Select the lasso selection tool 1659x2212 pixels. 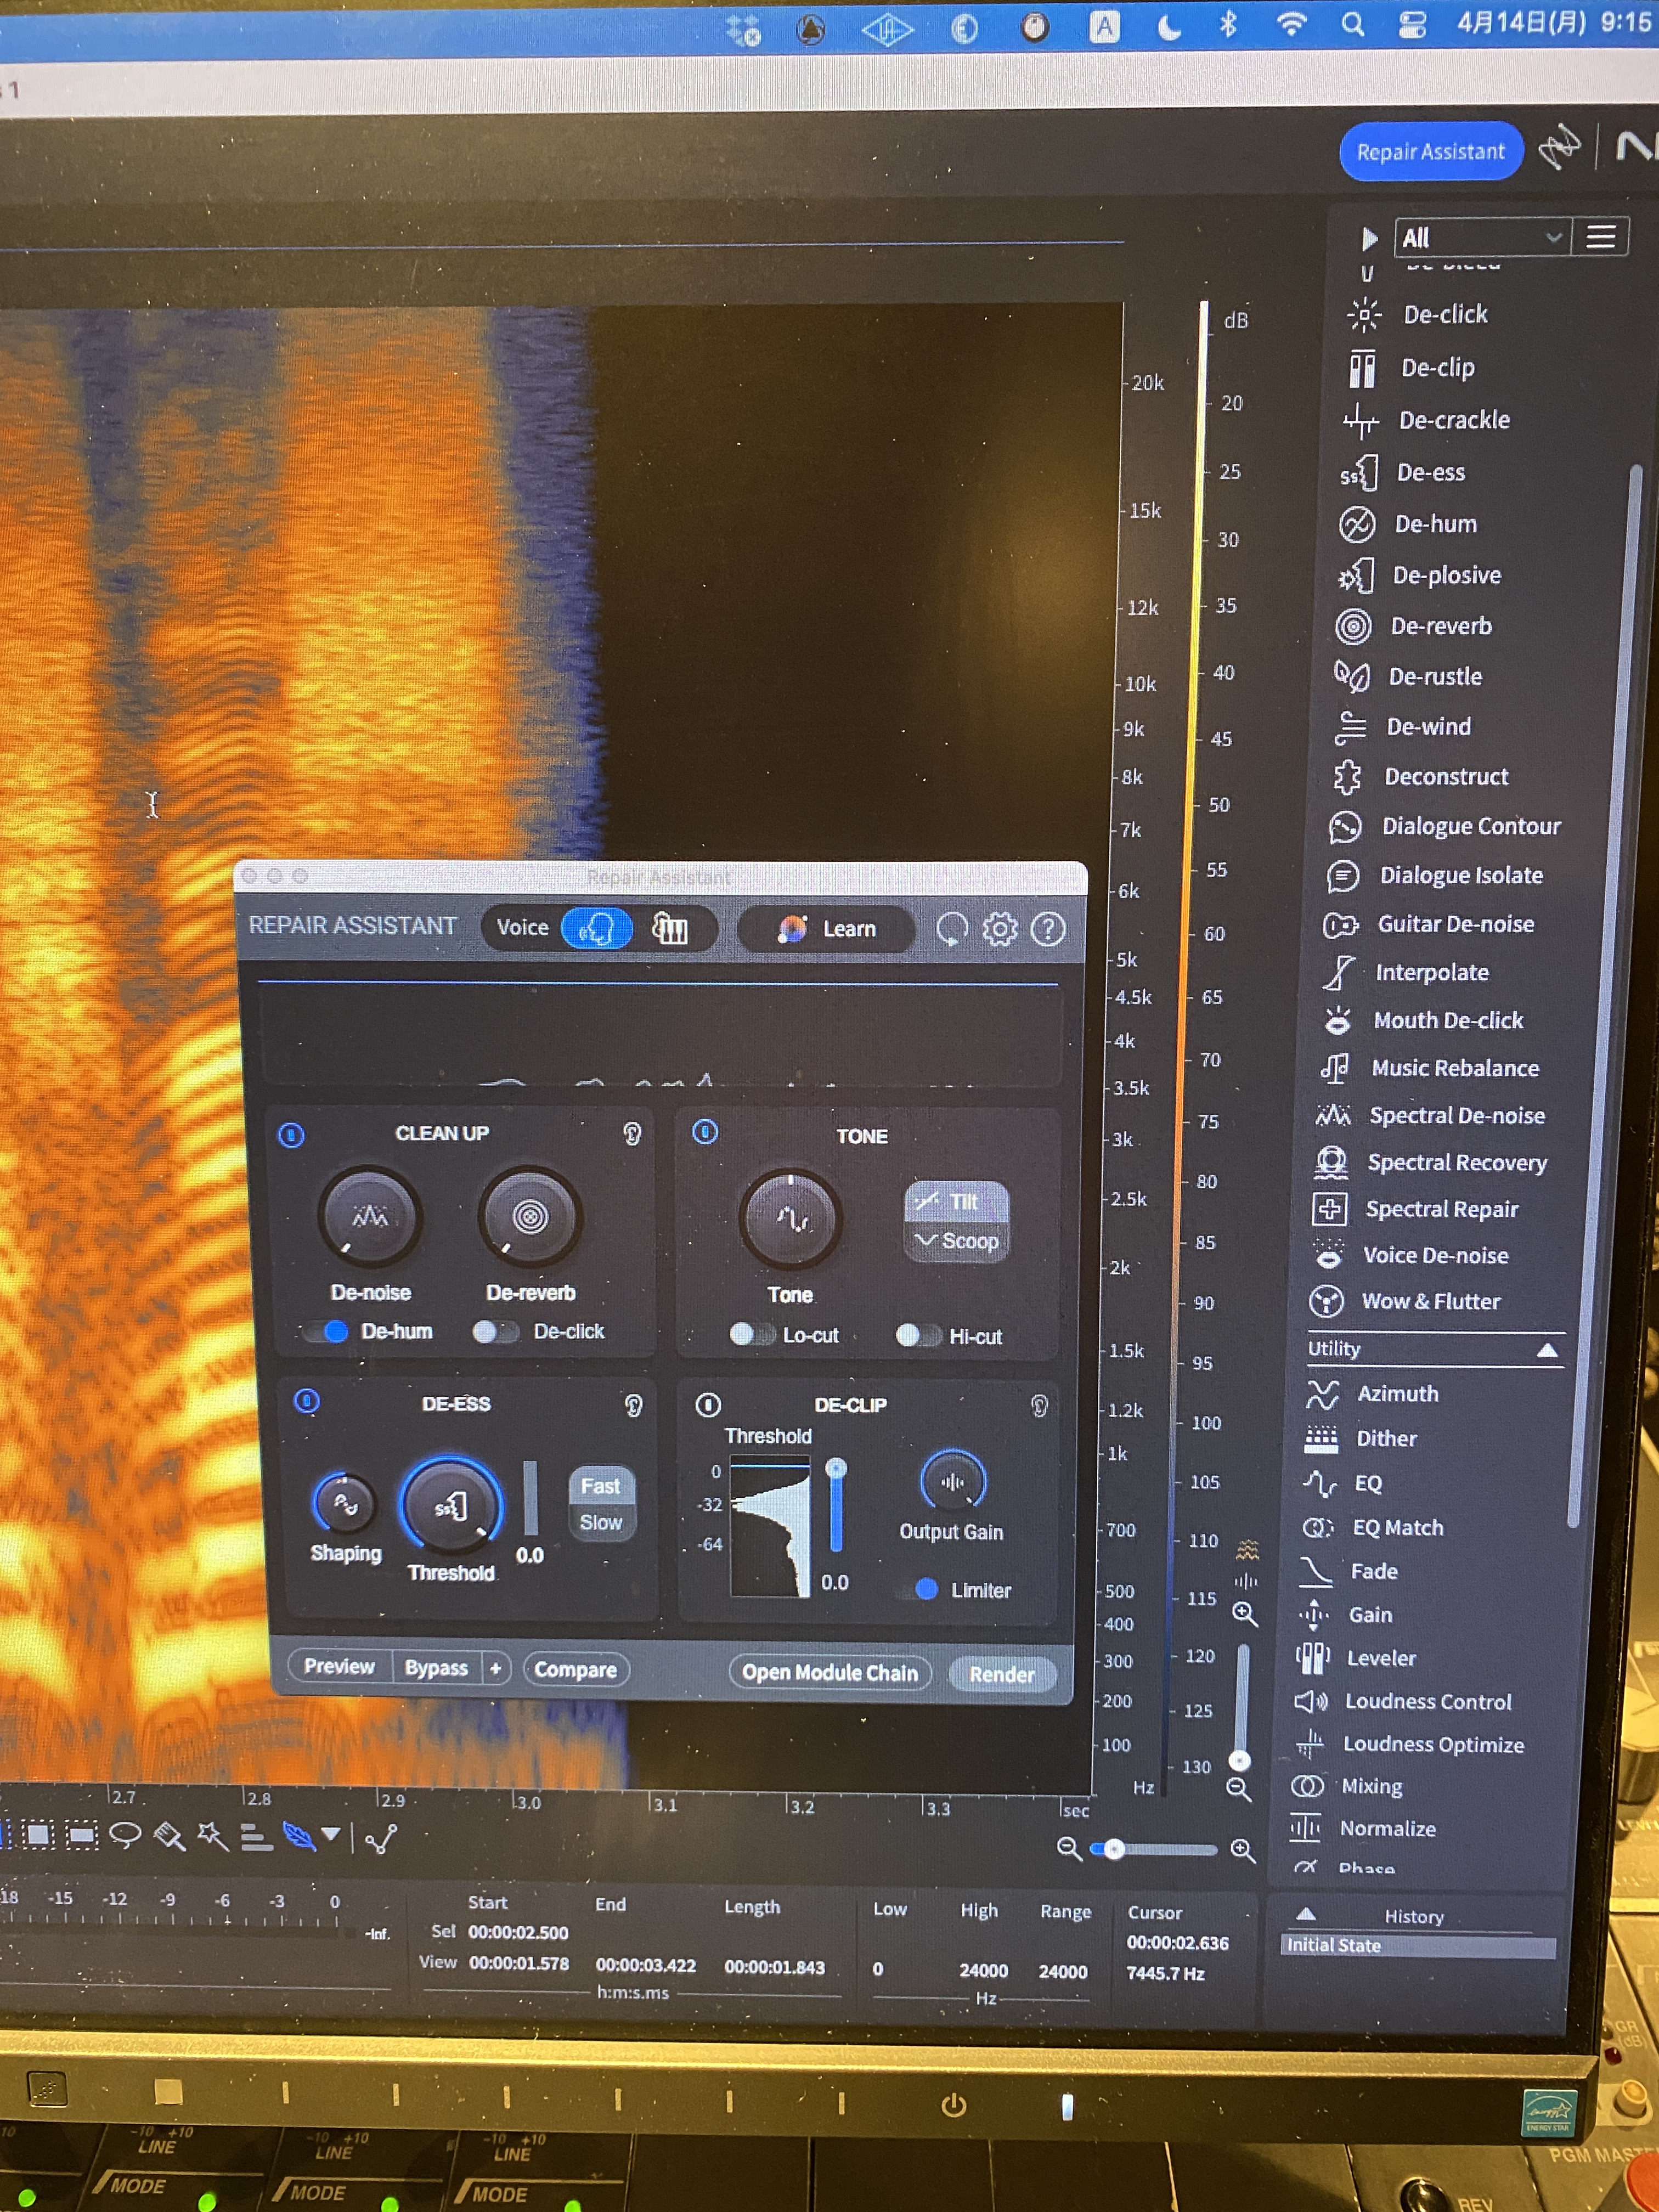(x=125, y=1835)
